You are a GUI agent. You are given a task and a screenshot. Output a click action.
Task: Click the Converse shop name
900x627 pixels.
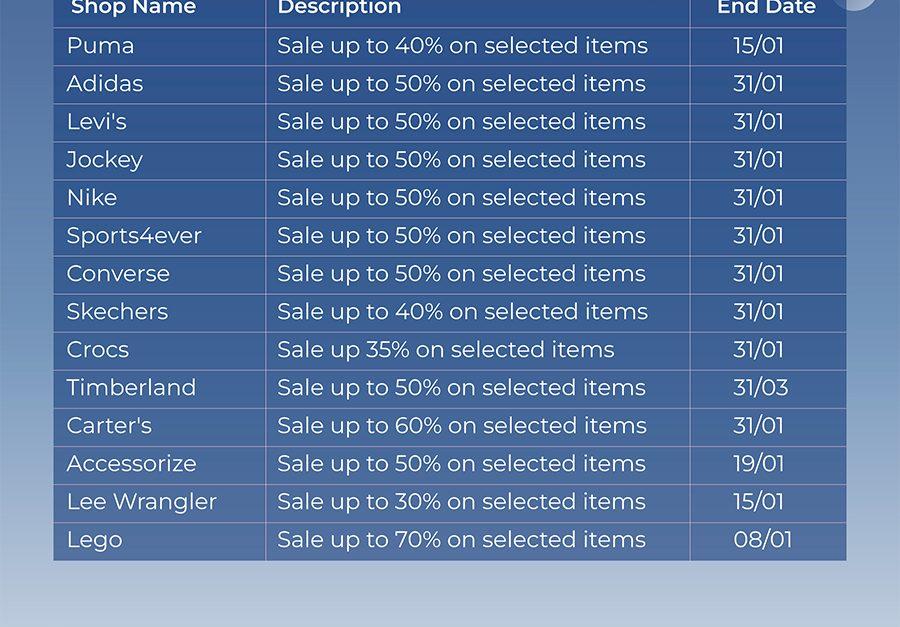pyautogui.click(x=118, y=274)
